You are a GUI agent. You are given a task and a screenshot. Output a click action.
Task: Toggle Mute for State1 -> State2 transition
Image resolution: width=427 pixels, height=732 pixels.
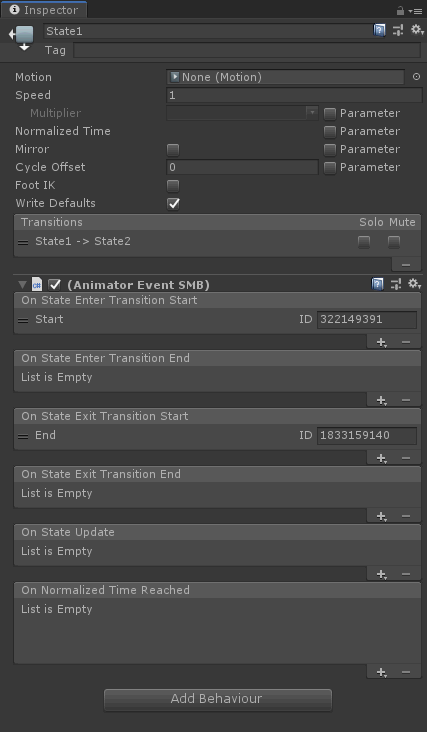pos(394,242)
